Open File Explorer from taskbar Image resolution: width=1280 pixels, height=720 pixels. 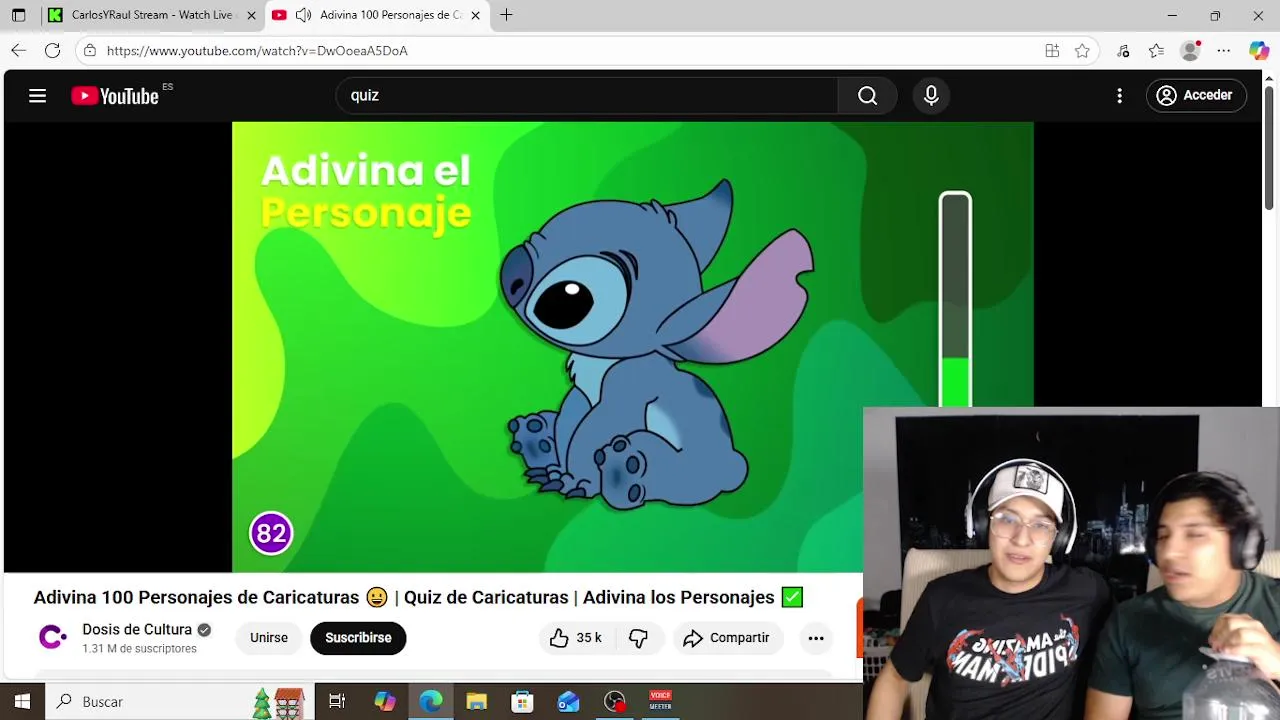pyautogui.click(x=477, y=702)
